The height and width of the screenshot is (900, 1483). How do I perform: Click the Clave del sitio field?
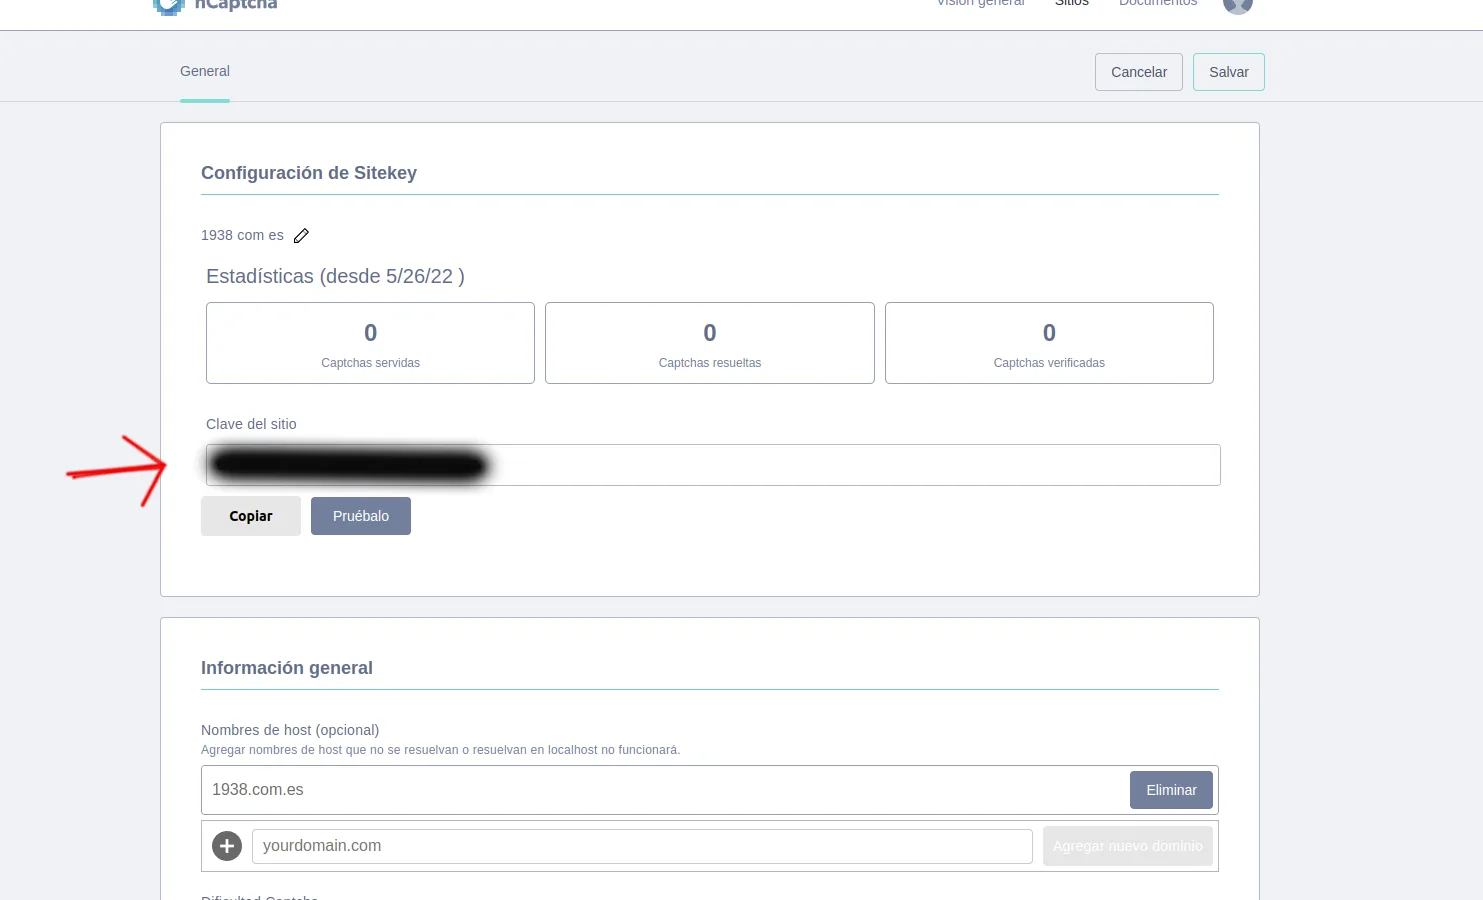713,465
